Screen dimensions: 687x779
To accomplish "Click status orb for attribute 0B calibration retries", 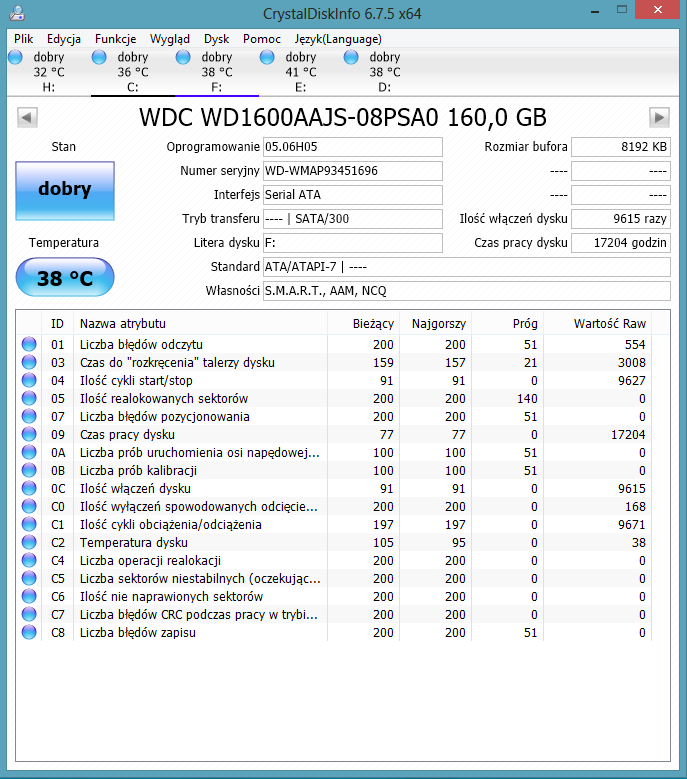I will [x=29, y=470].
